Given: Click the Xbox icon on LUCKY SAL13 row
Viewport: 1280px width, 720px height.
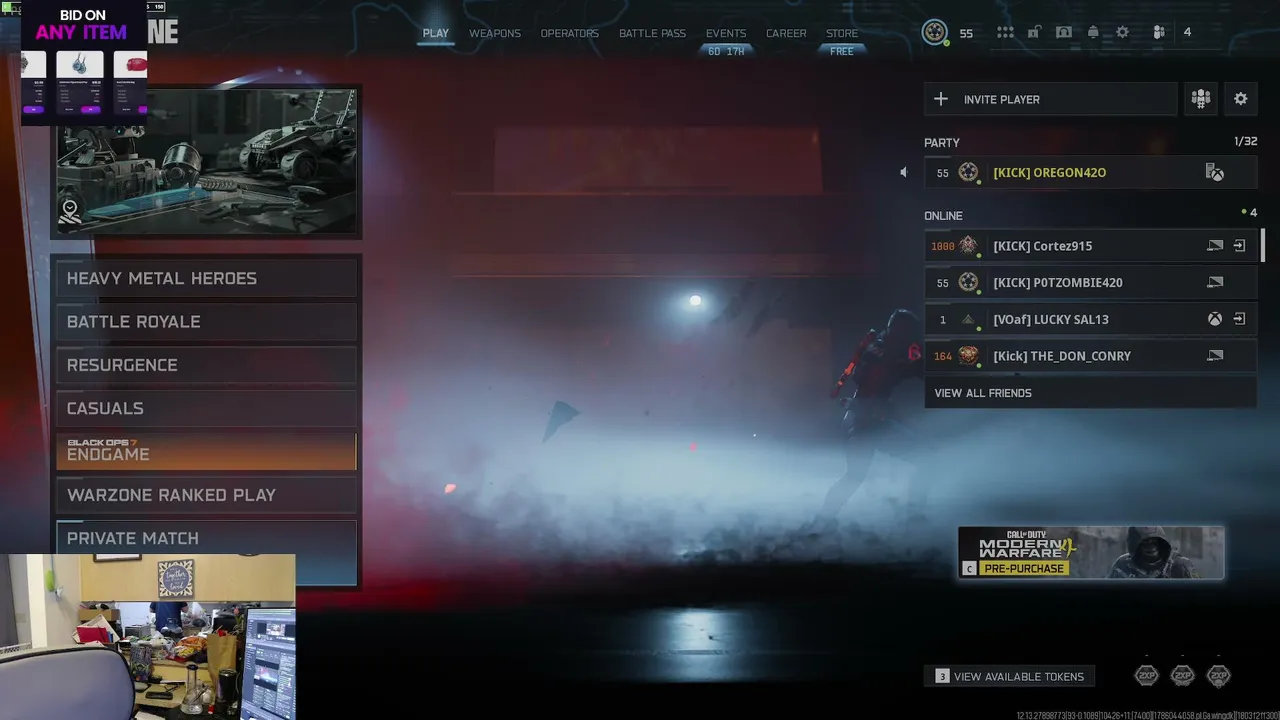Looking at the screenshot, I should 1214,320.
